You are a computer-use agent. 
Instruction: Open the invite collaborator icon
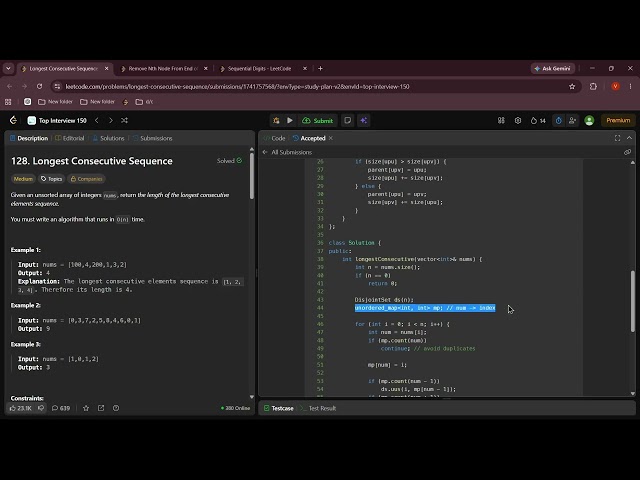tap(572, 120)
